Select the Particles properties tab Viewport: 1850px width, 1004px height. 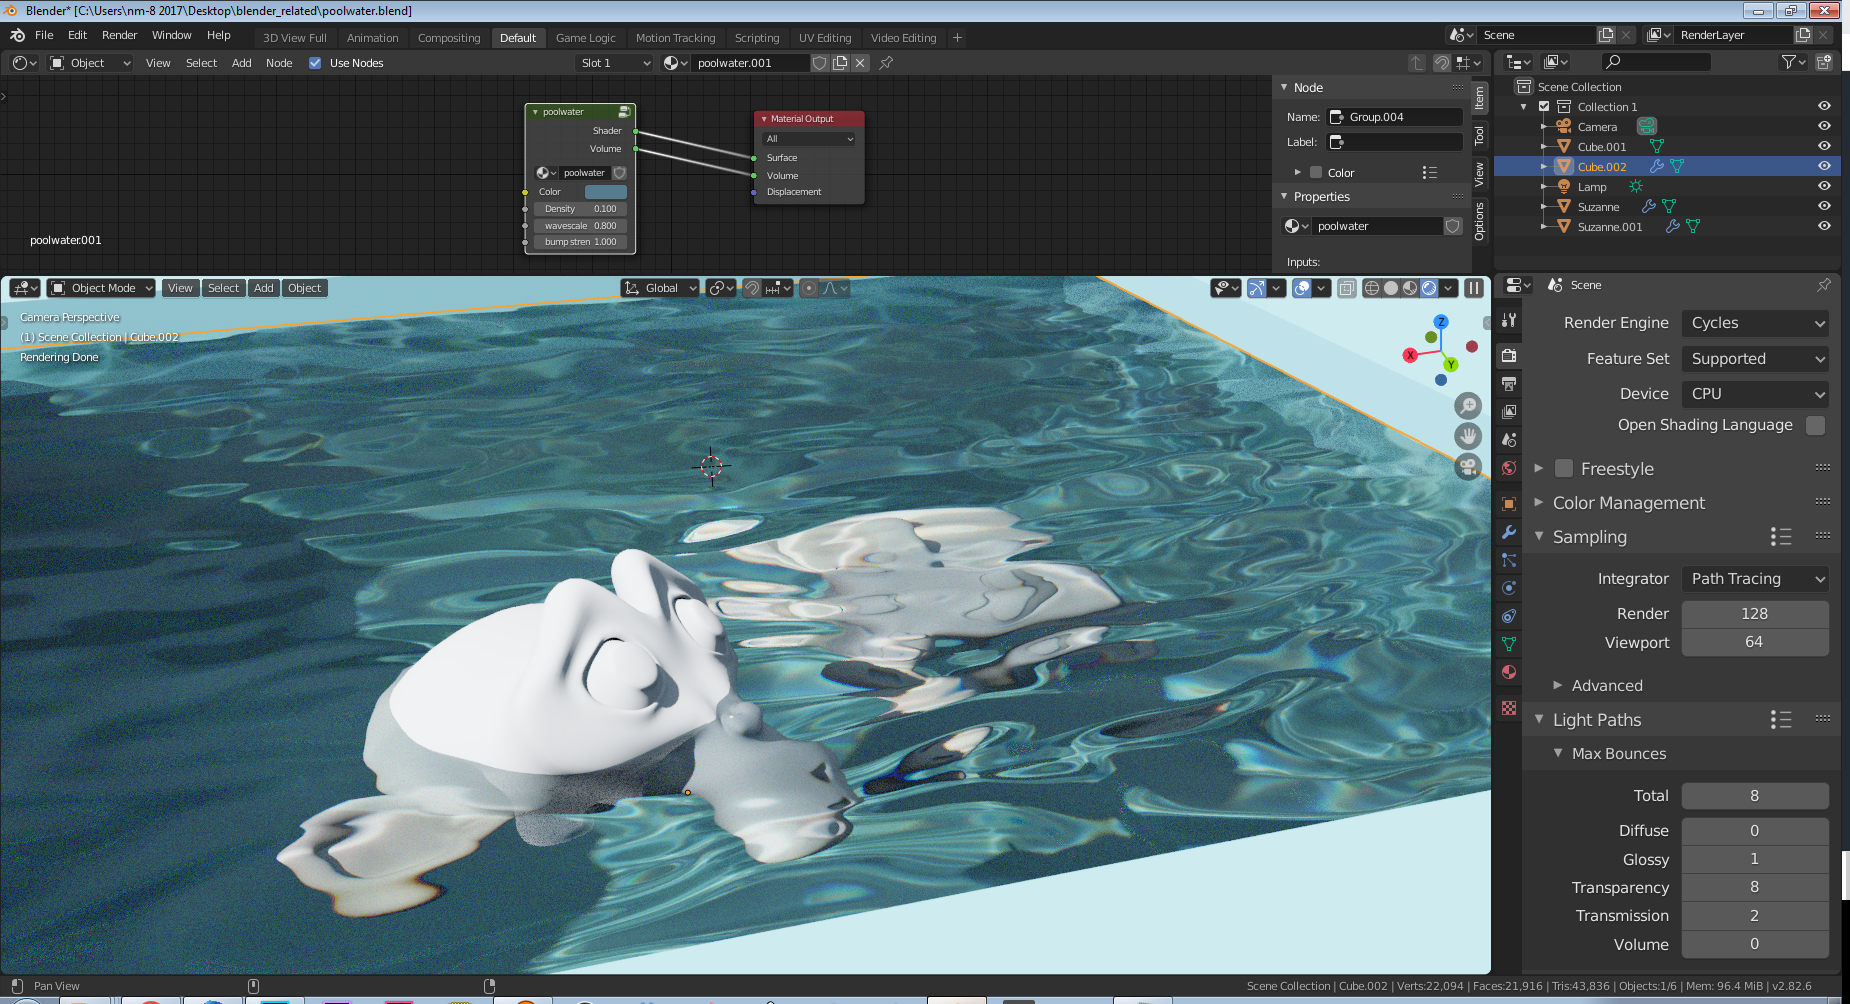tap(1509, 560)
